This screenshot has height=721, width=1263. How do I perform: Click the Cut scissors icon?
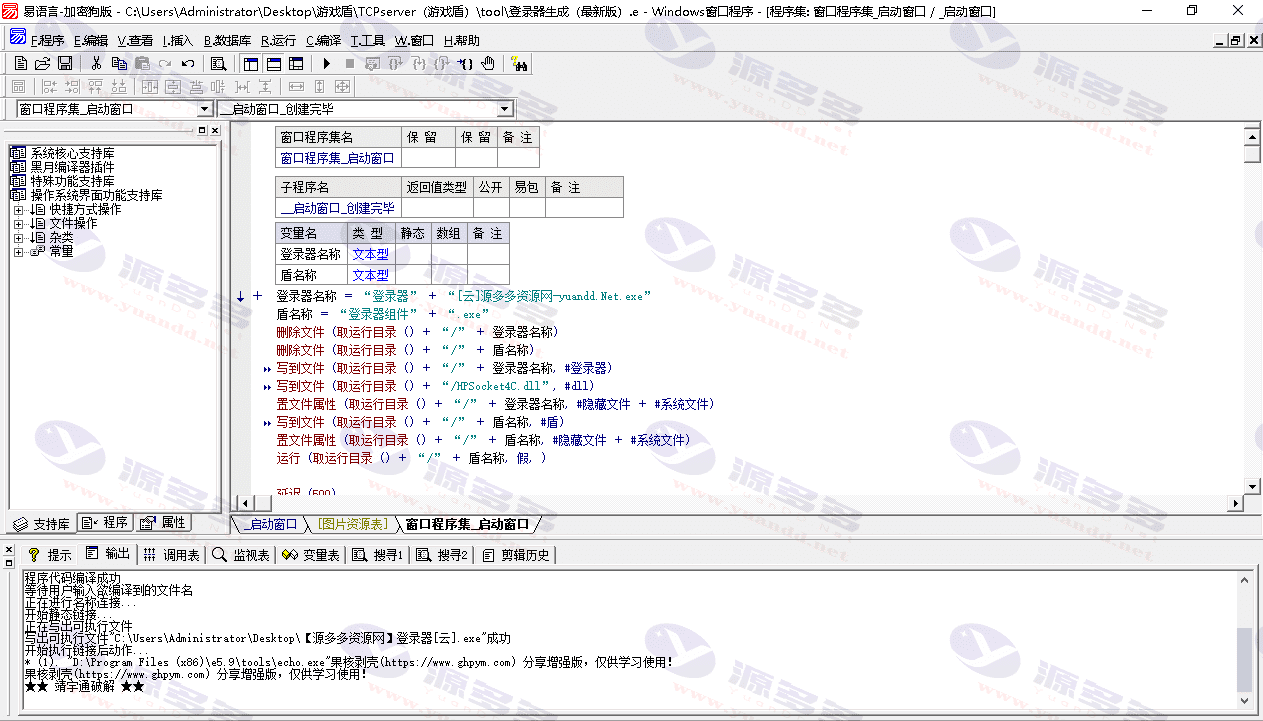(96, 63)
